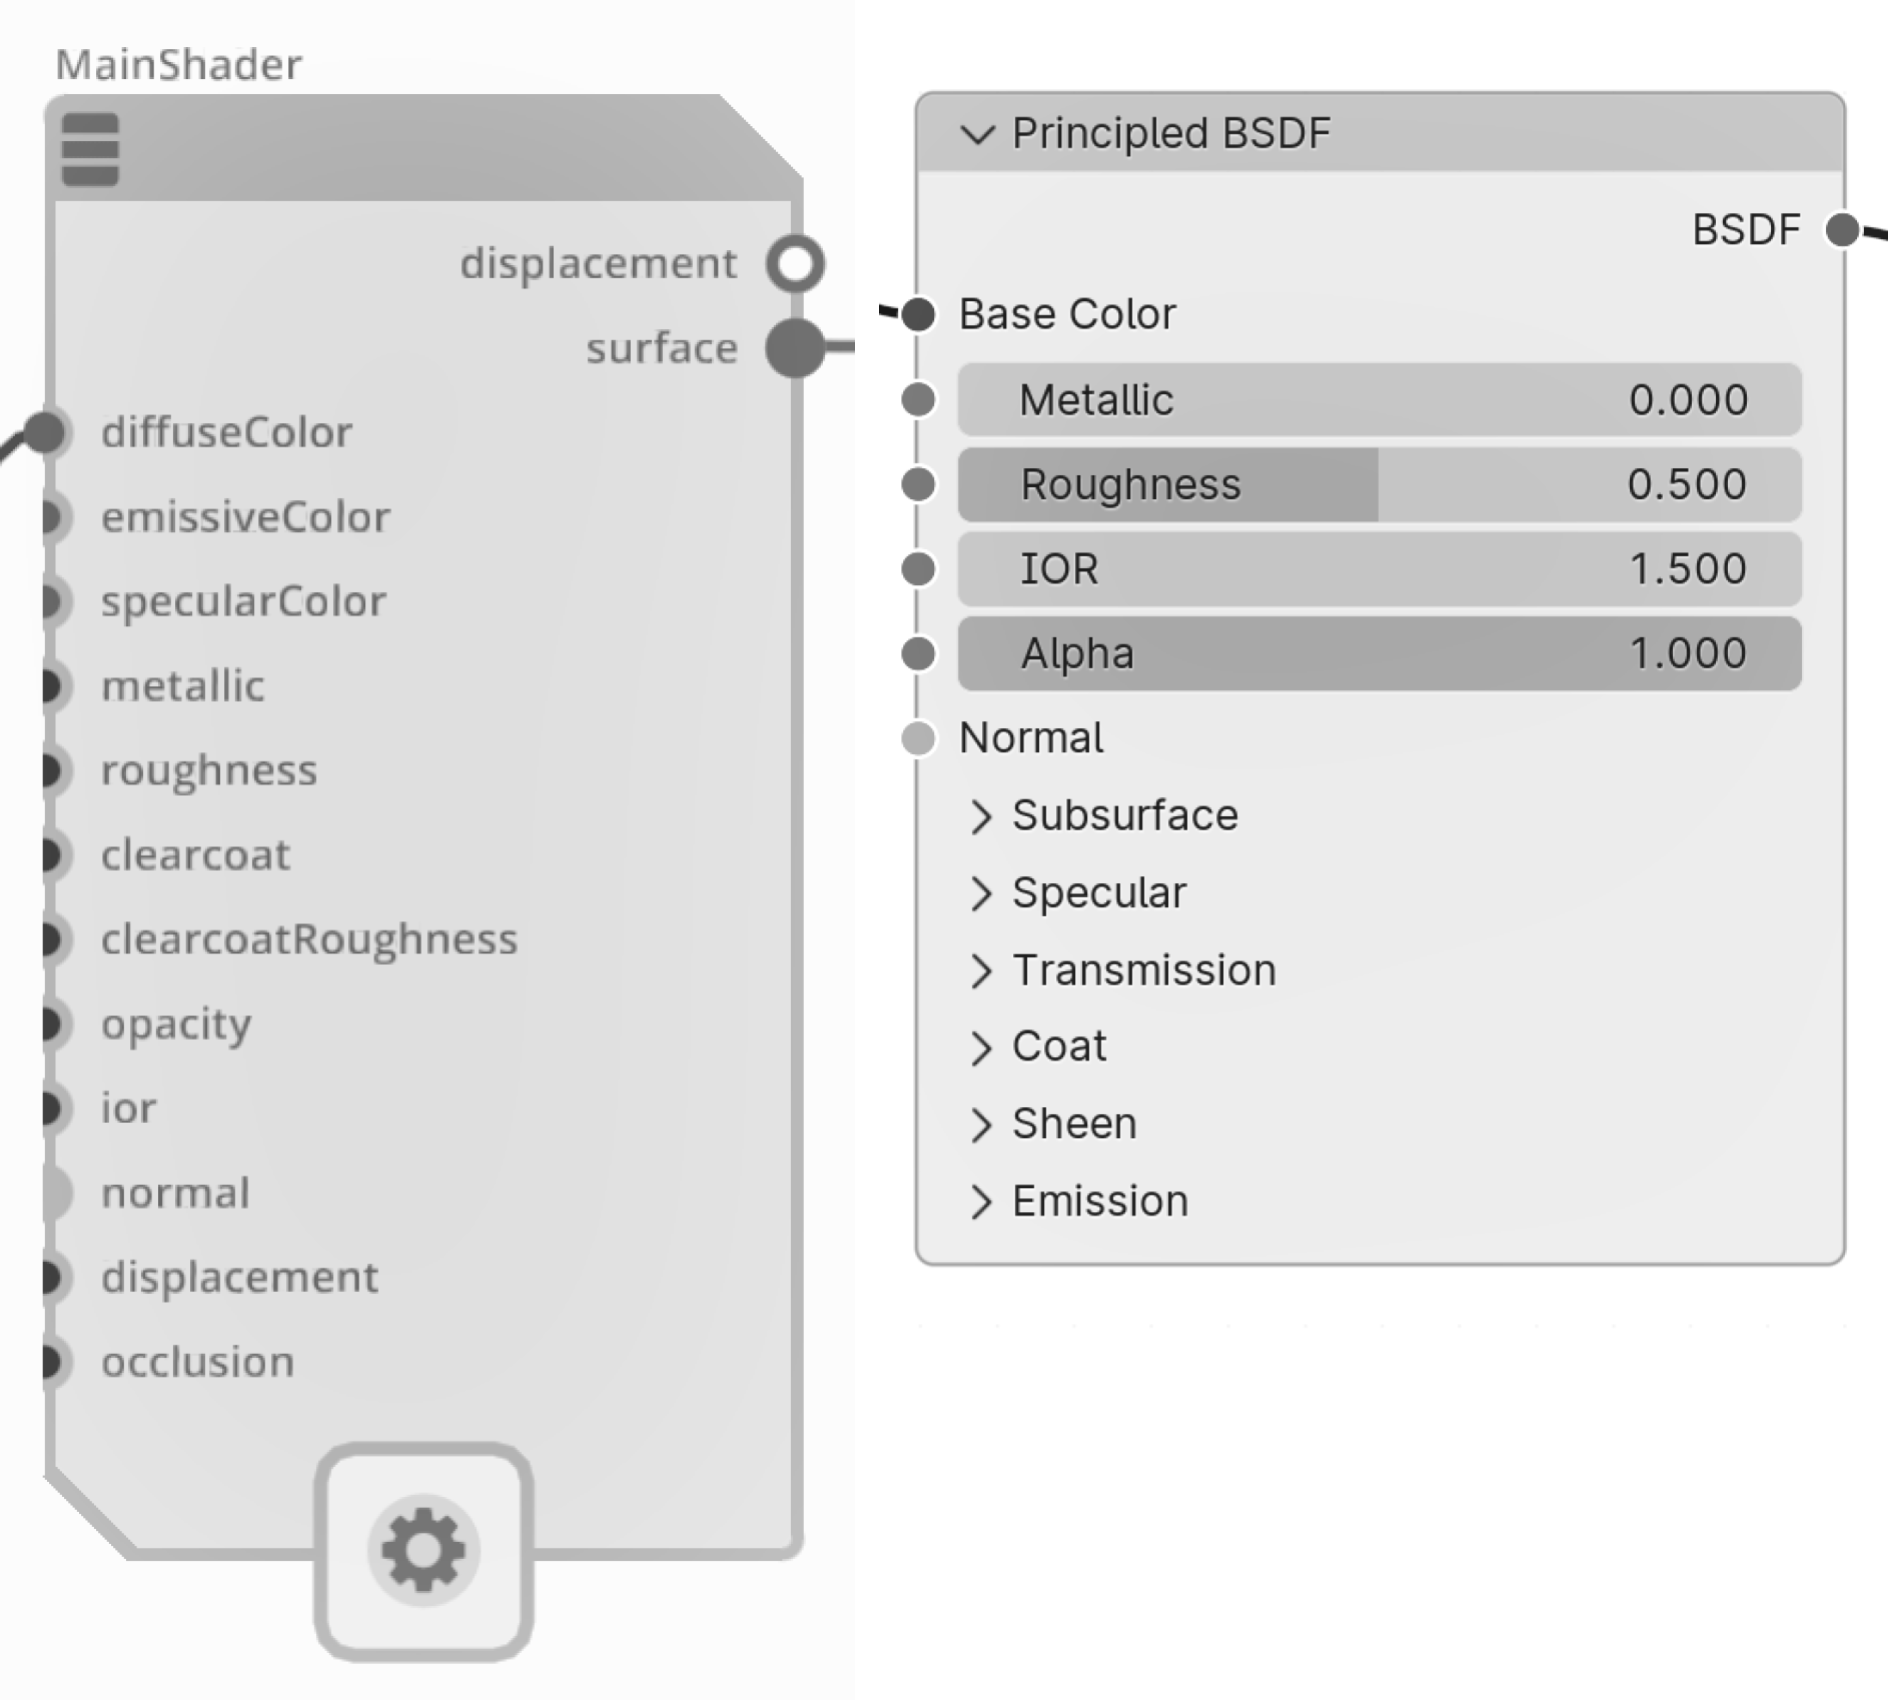
Task: Click the Metallic input socket dot
Action: point(918,400)
